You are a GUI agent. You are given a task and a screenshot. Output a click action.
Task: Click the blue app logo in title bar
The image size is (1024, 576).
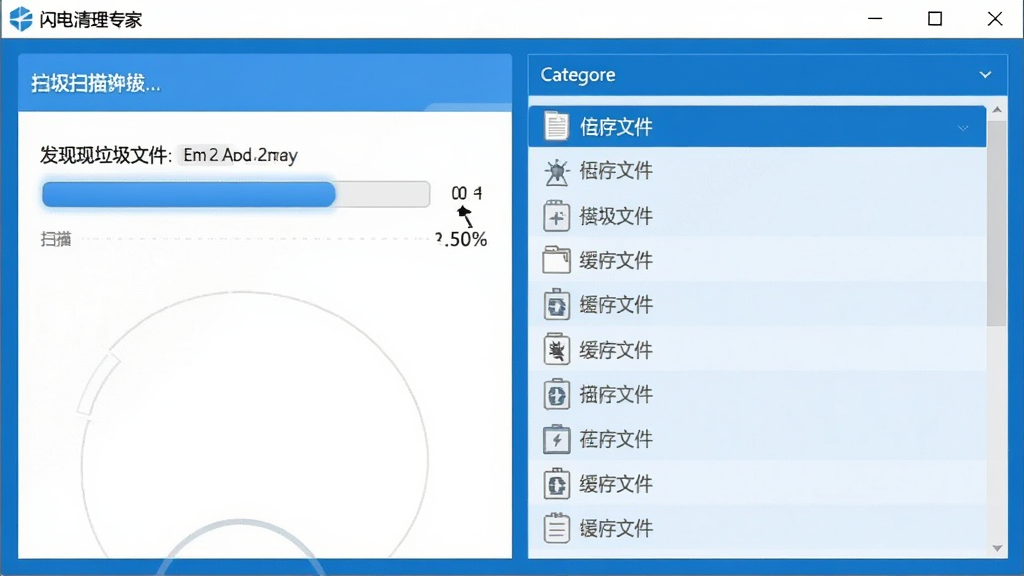point(20,19)
